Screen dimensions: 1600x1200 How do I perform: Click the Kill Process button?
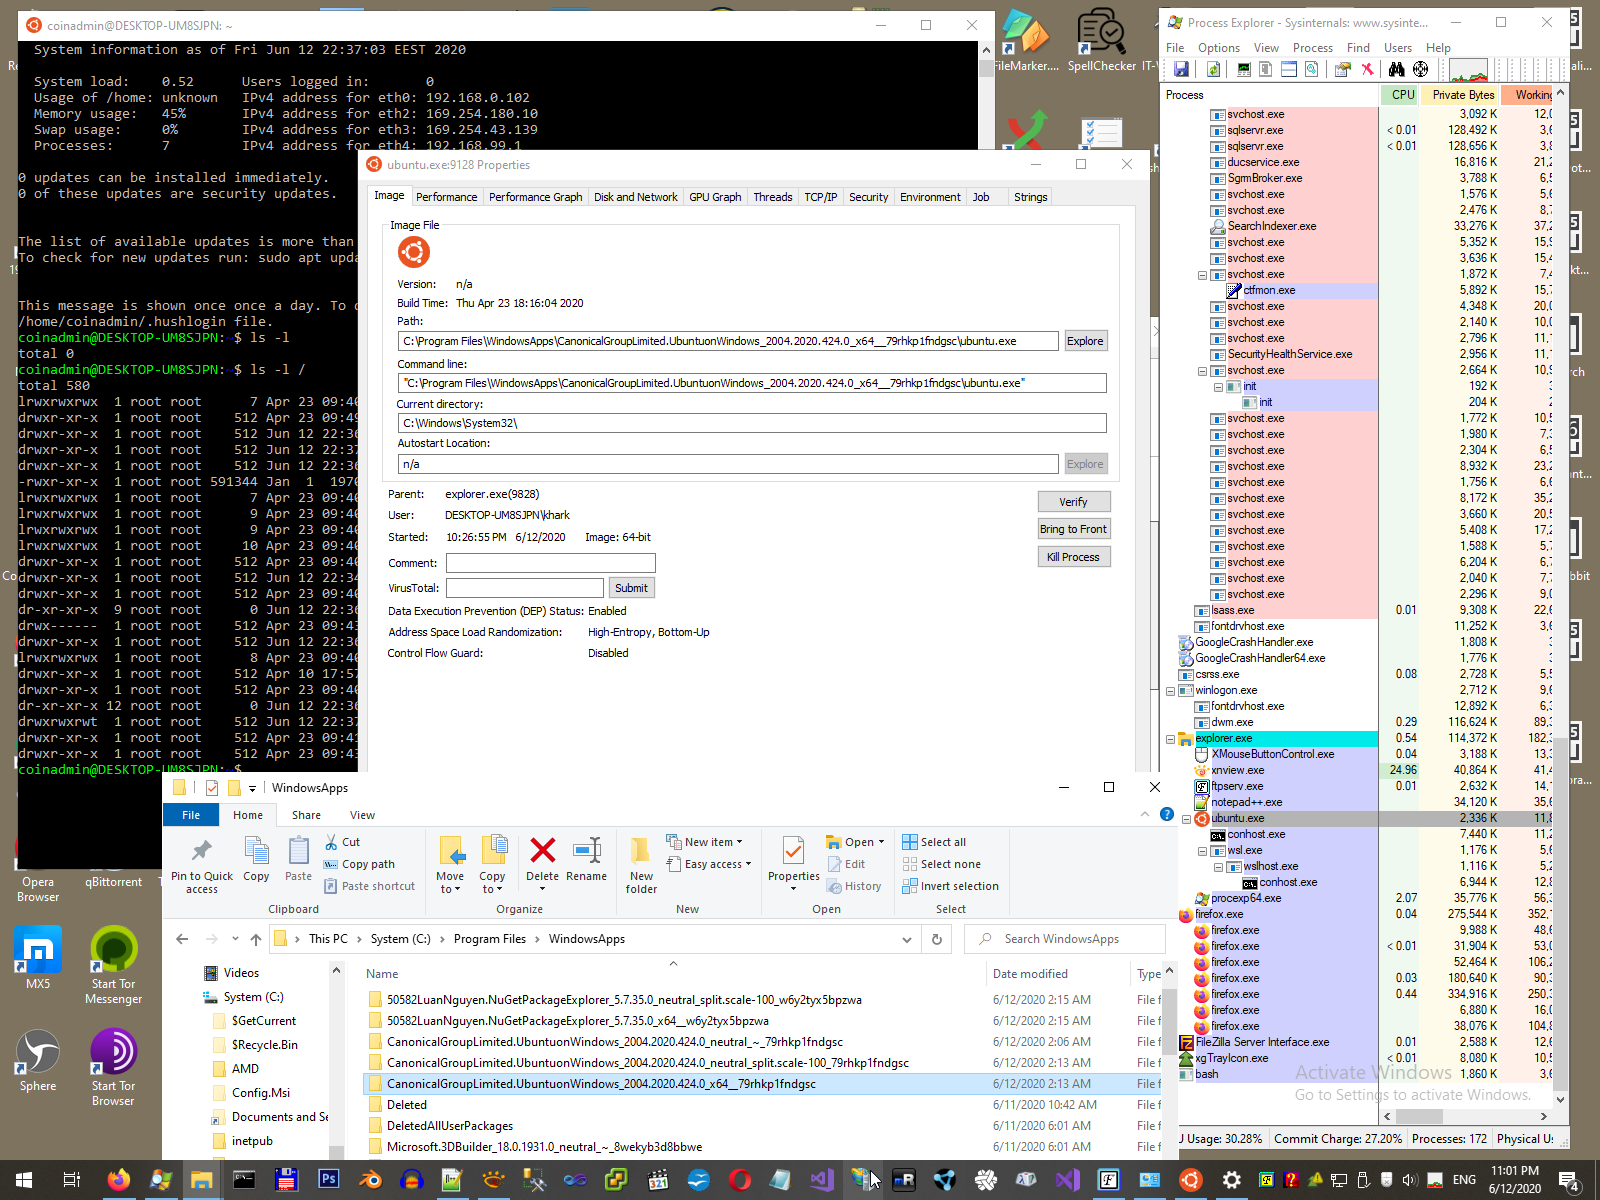click(1073, 557)
